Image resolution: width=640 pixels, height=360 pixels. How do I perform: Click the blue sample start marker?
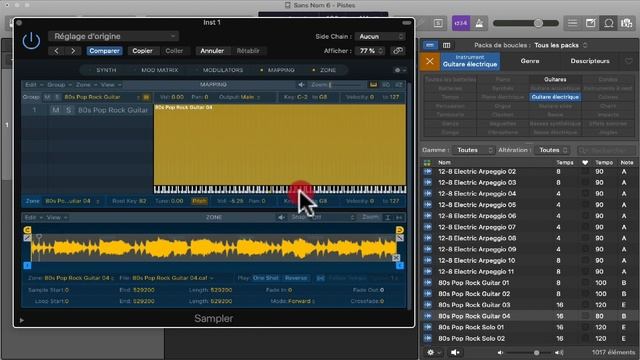click(27, 265)
